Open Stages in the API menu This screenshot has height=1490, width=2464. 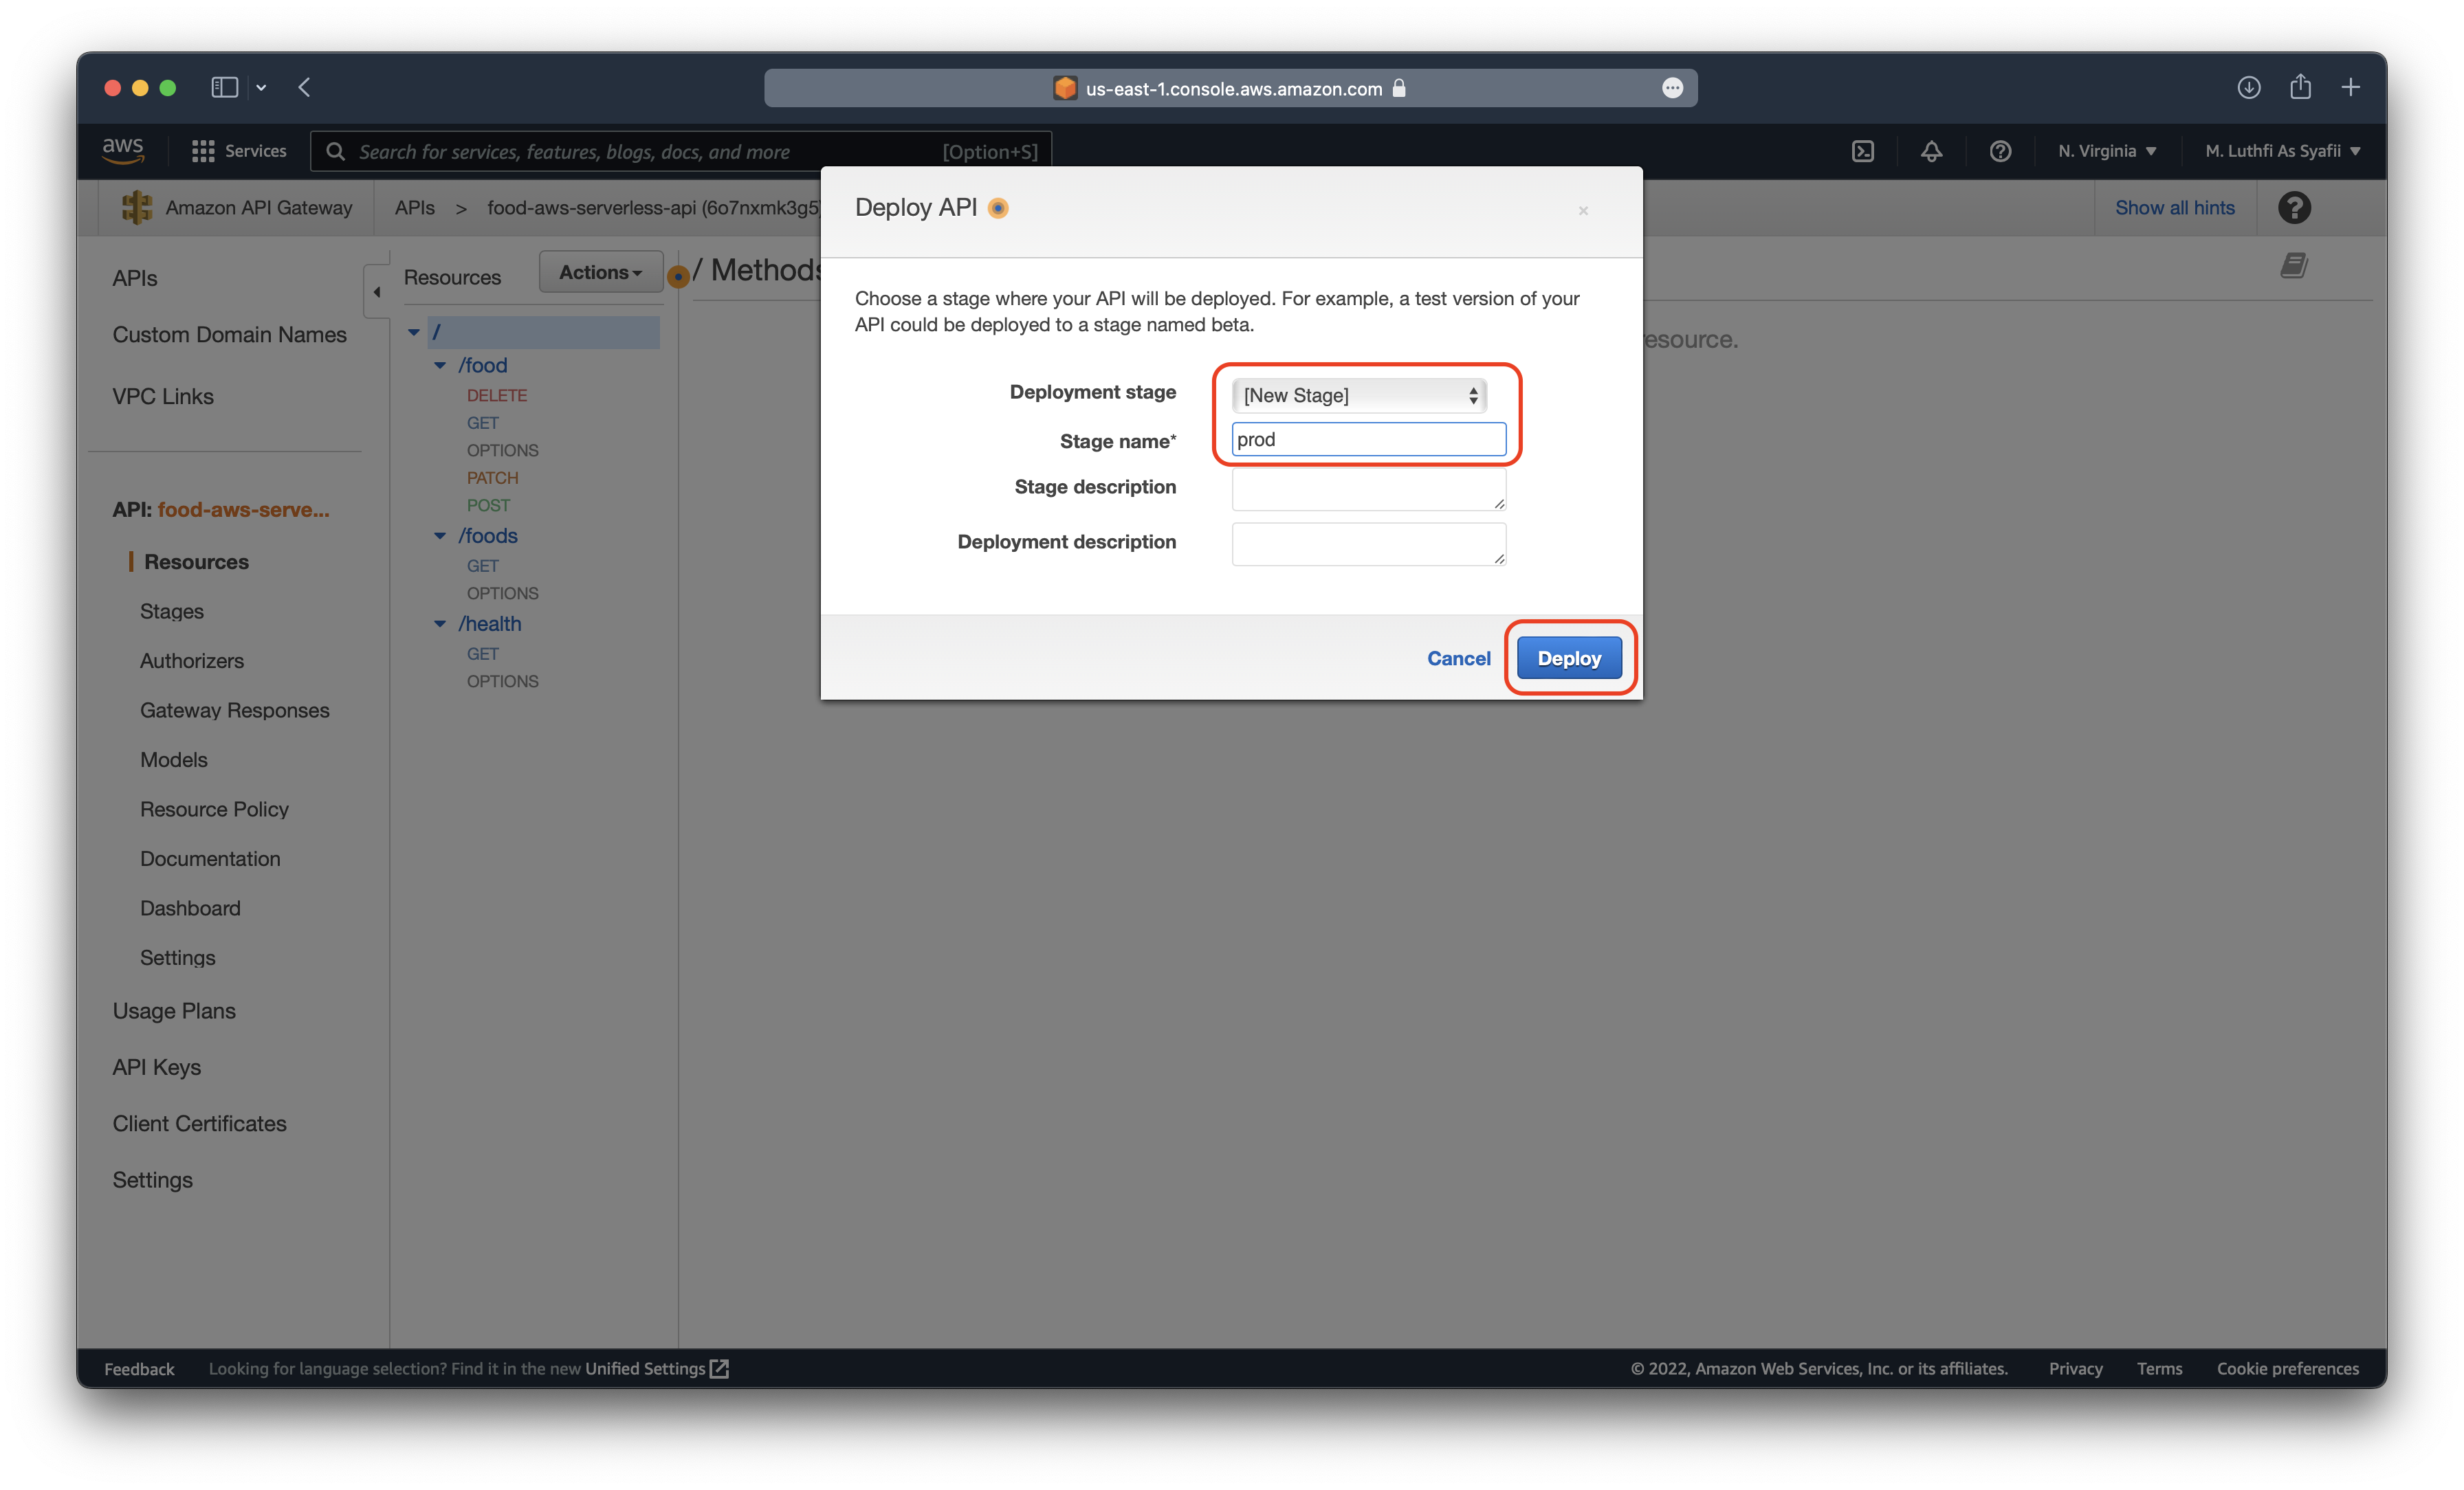(x=171, y=610)
